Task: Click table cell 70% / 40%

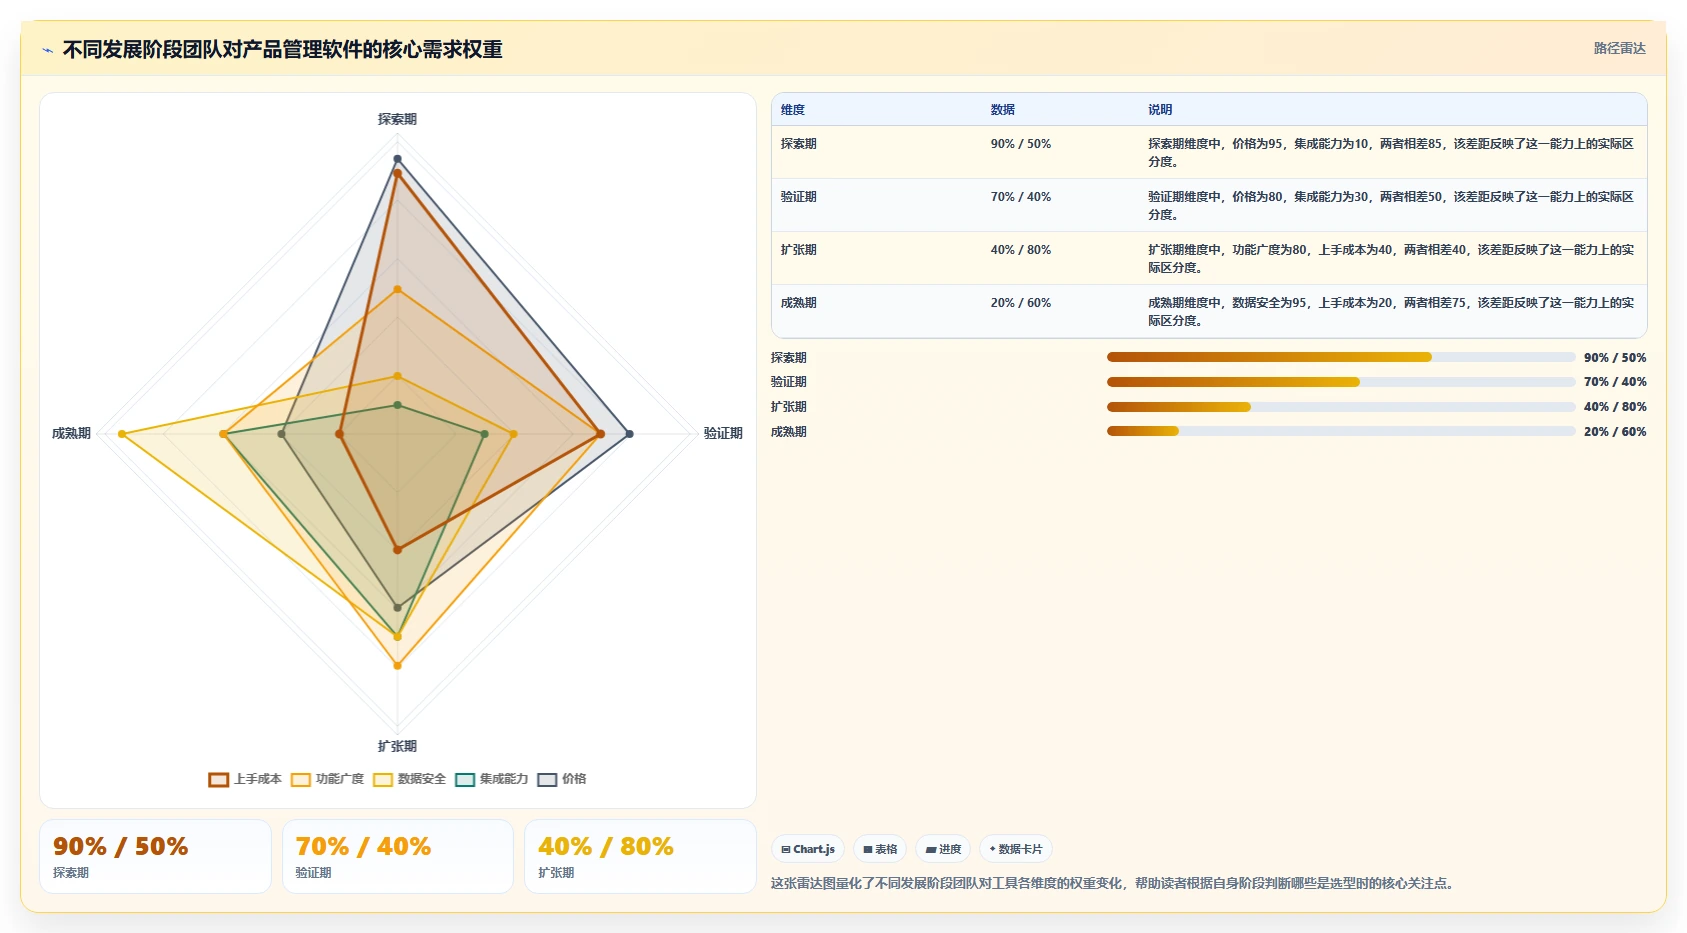Action: 1021,197
